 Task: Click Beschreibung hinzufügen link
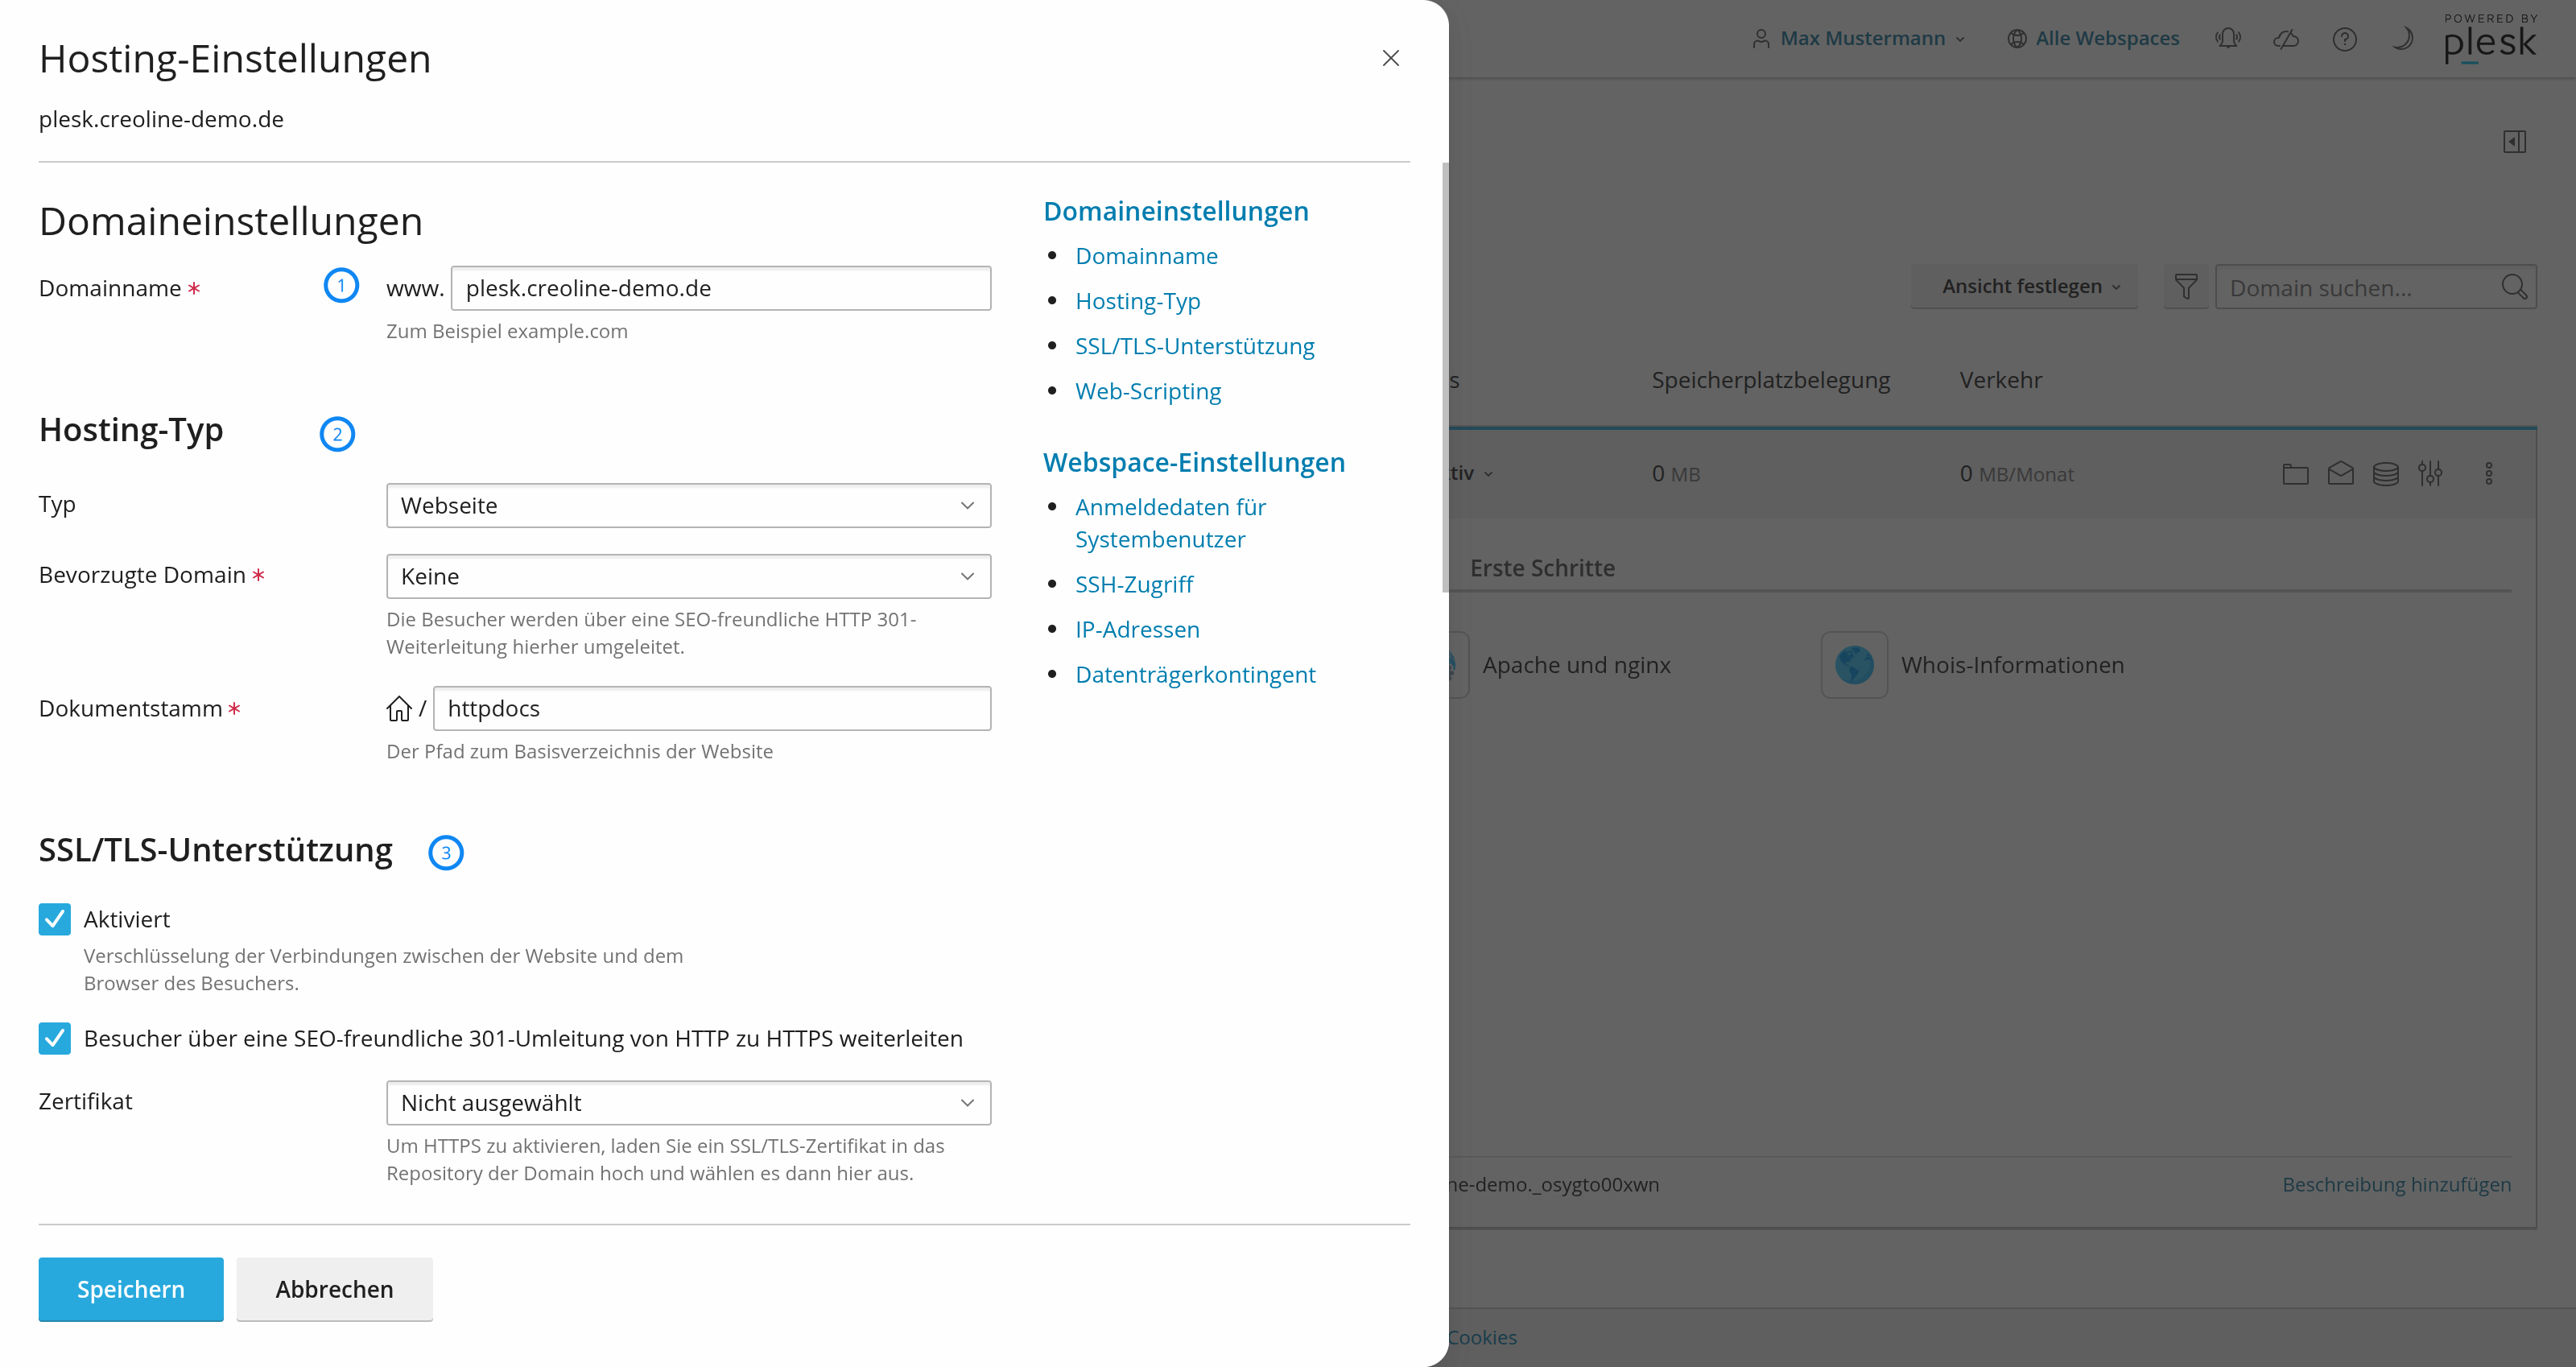[2396, 1184]
